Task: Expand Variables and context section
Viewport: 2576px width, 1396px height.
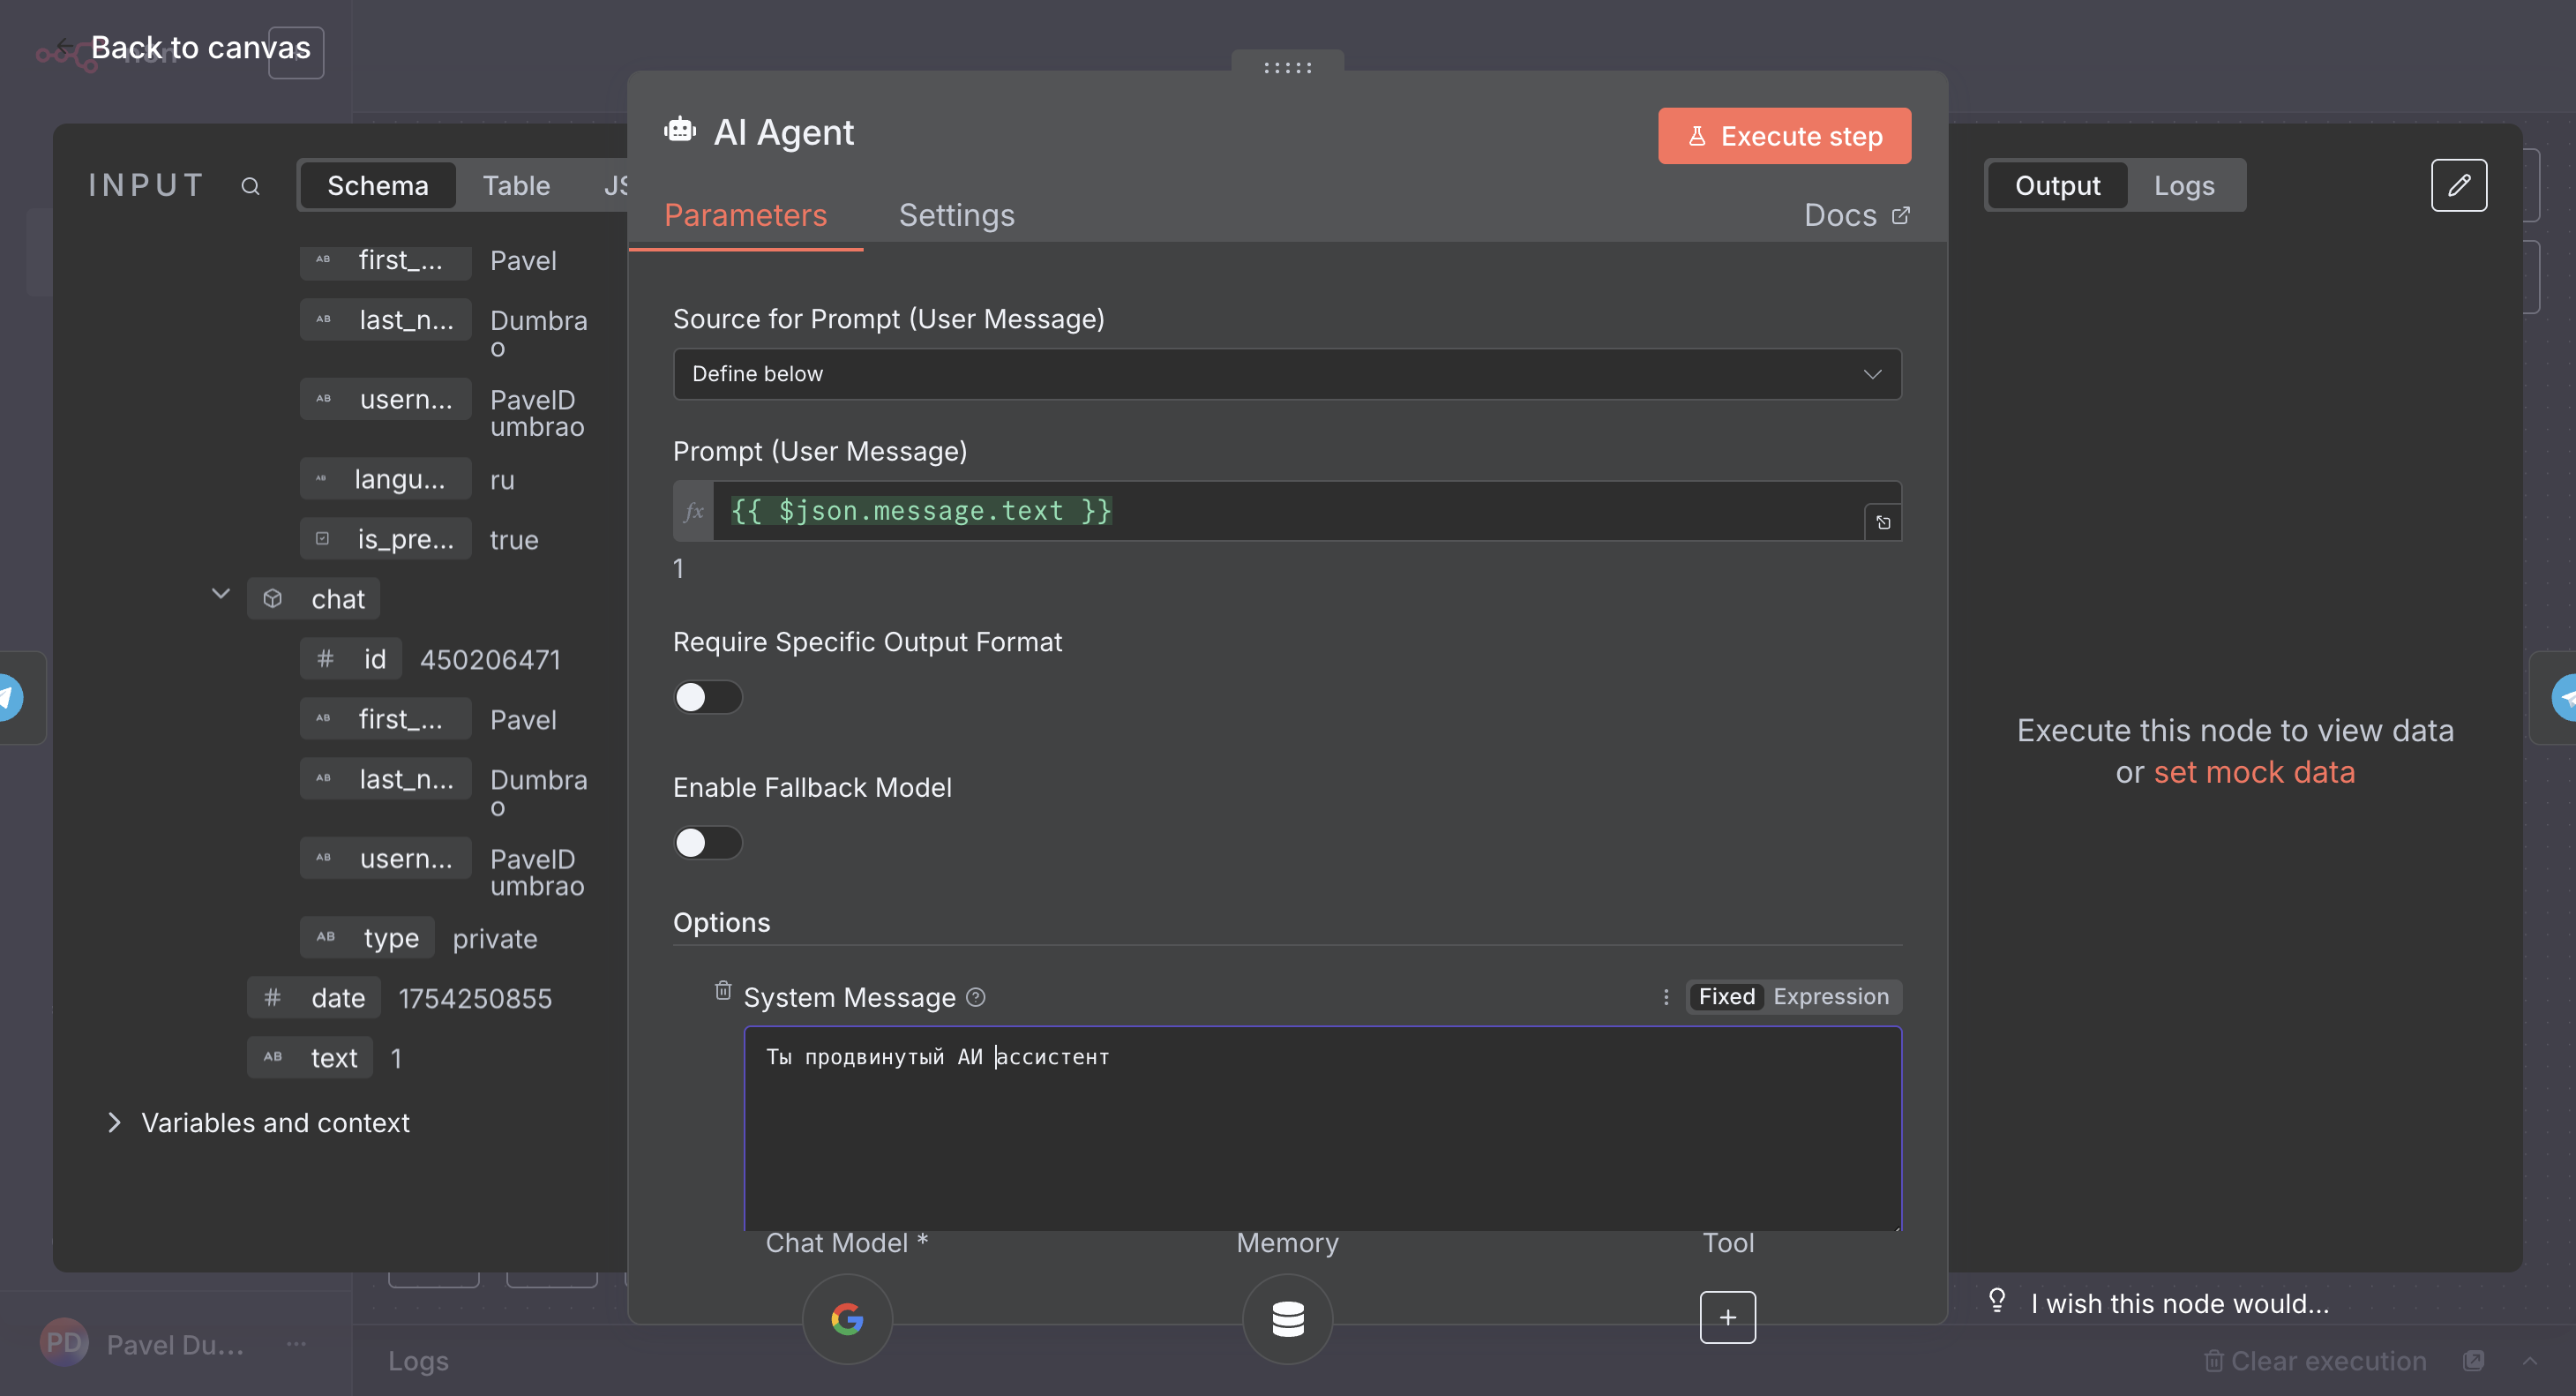Action: pyautogui.click(x=114, y=1122)
